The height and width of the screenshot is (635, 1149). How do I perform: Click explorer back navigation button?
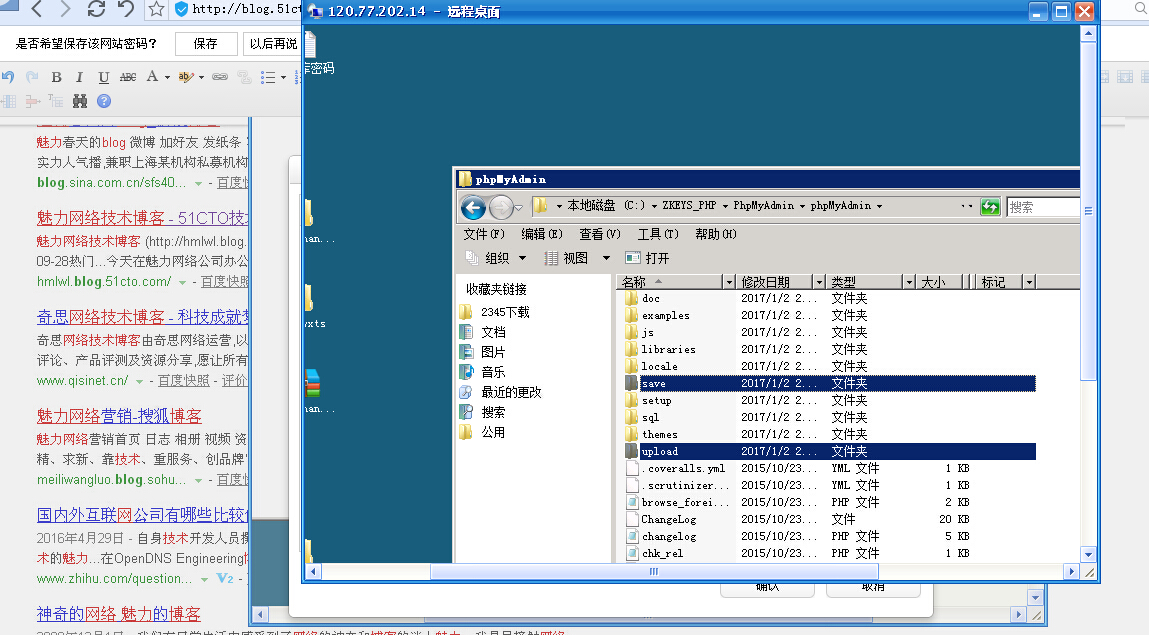coord(473,208)
